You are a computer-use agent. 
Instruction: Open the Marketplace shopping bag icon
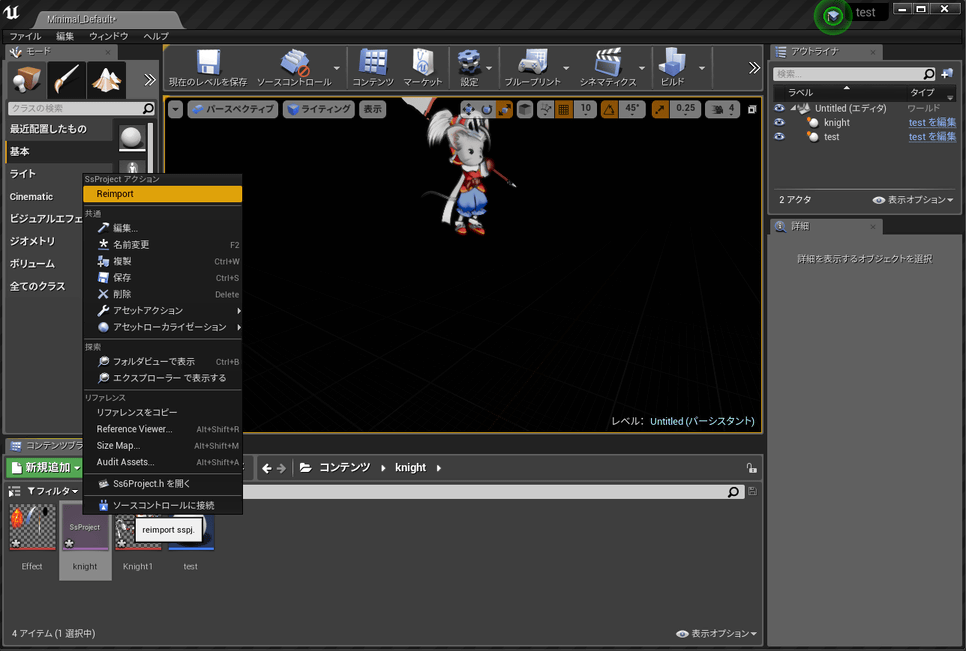(423, 62)
